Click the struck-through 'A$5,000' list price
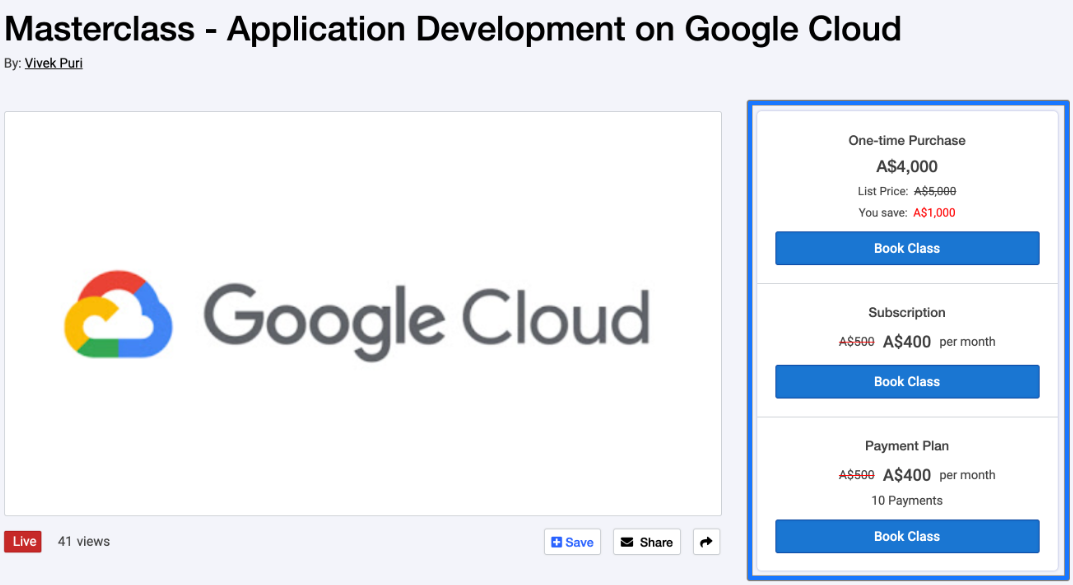Image resolution: width=1073 pixels, height=585 pixels. pyautogui.click(x=935, y=191)
